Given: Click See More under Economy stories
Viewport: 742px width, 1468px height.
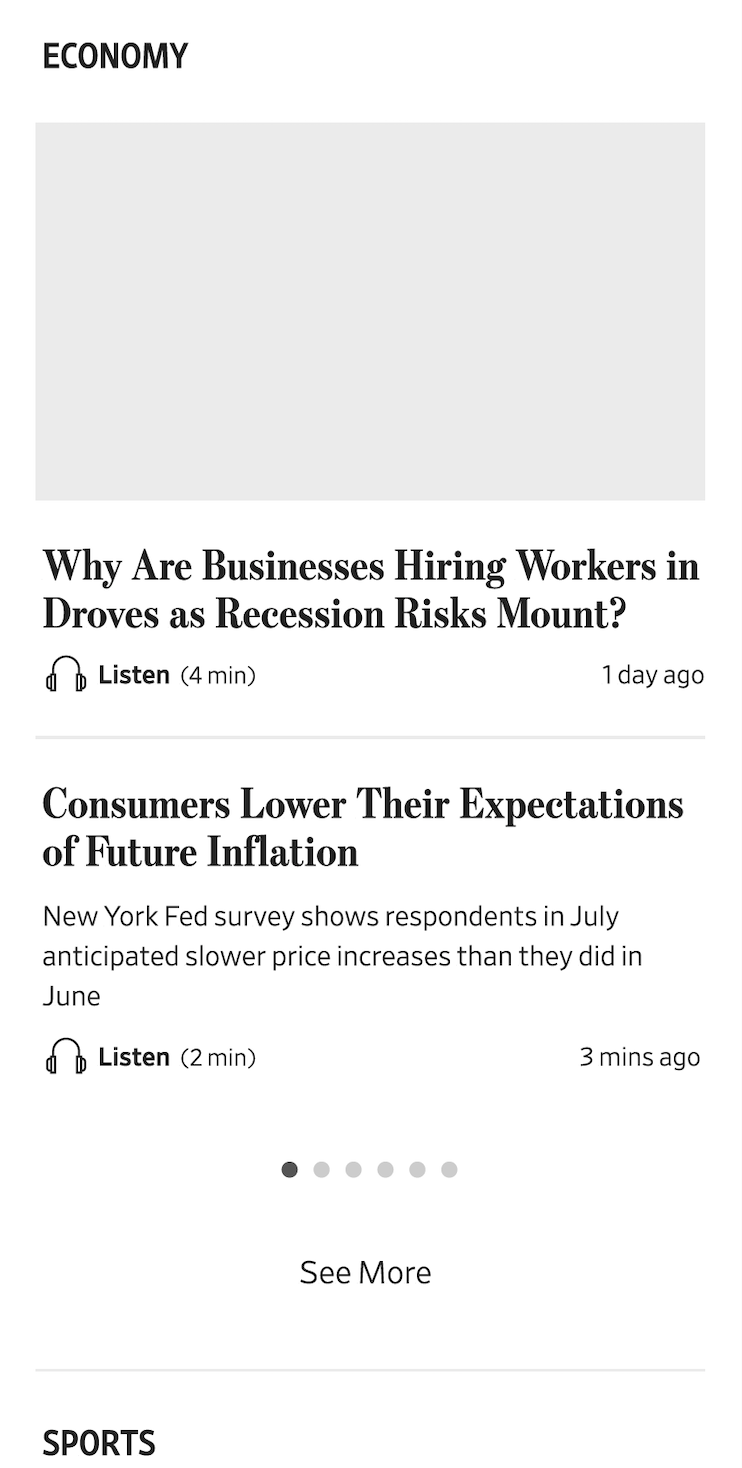Looking at the screenshot, I should coord(366,1272).
